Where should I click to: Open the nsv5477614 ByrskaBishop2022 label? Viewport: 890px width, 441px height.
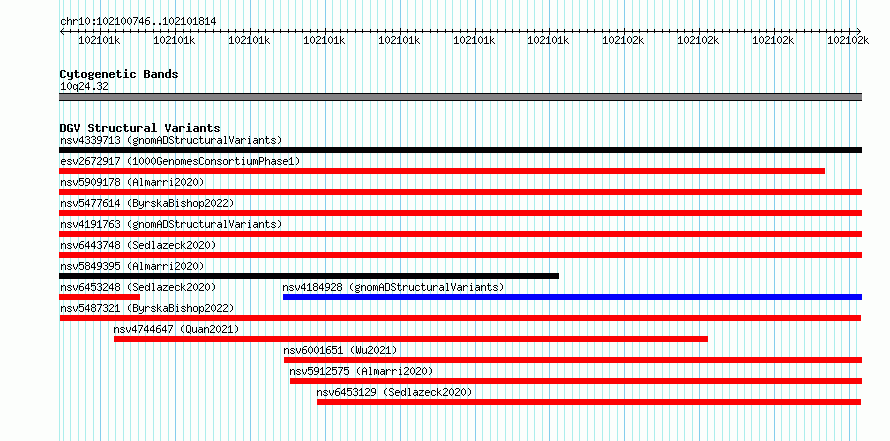[147, 203]
